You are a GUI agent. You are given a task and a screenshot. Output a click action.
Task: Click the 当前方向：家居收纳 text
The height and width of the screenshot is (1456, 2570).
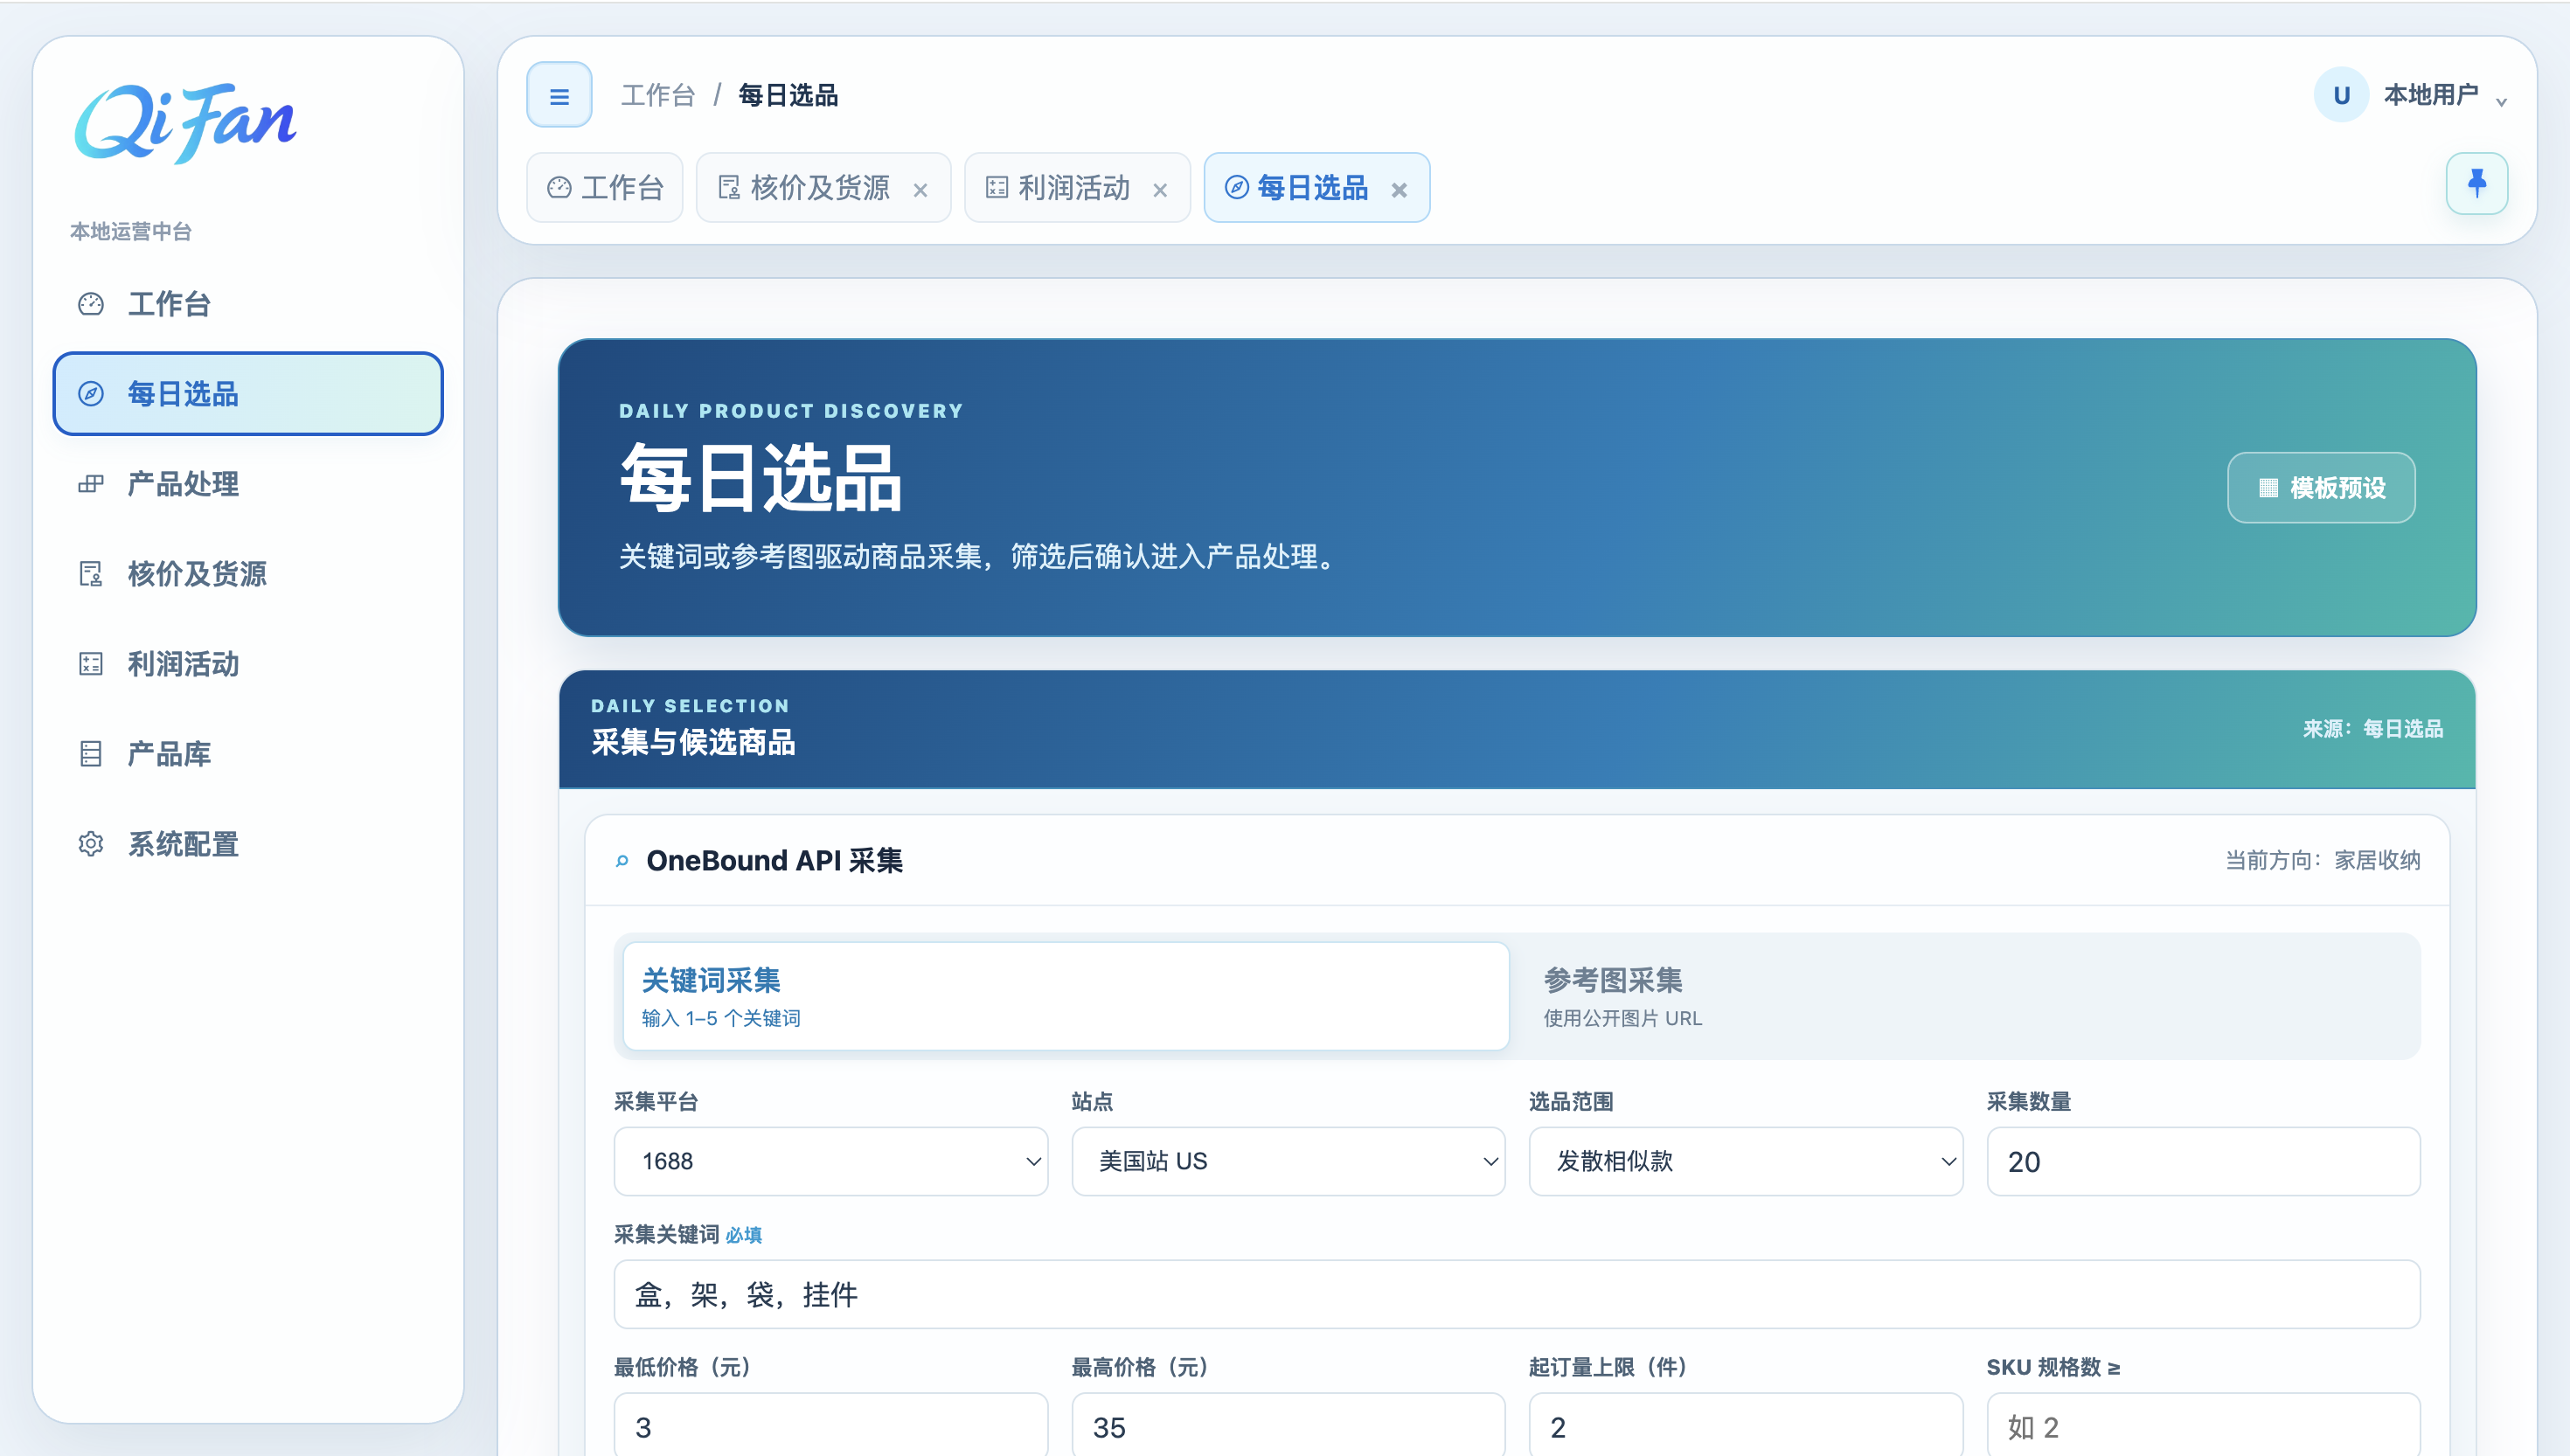tap(2322, 860)
